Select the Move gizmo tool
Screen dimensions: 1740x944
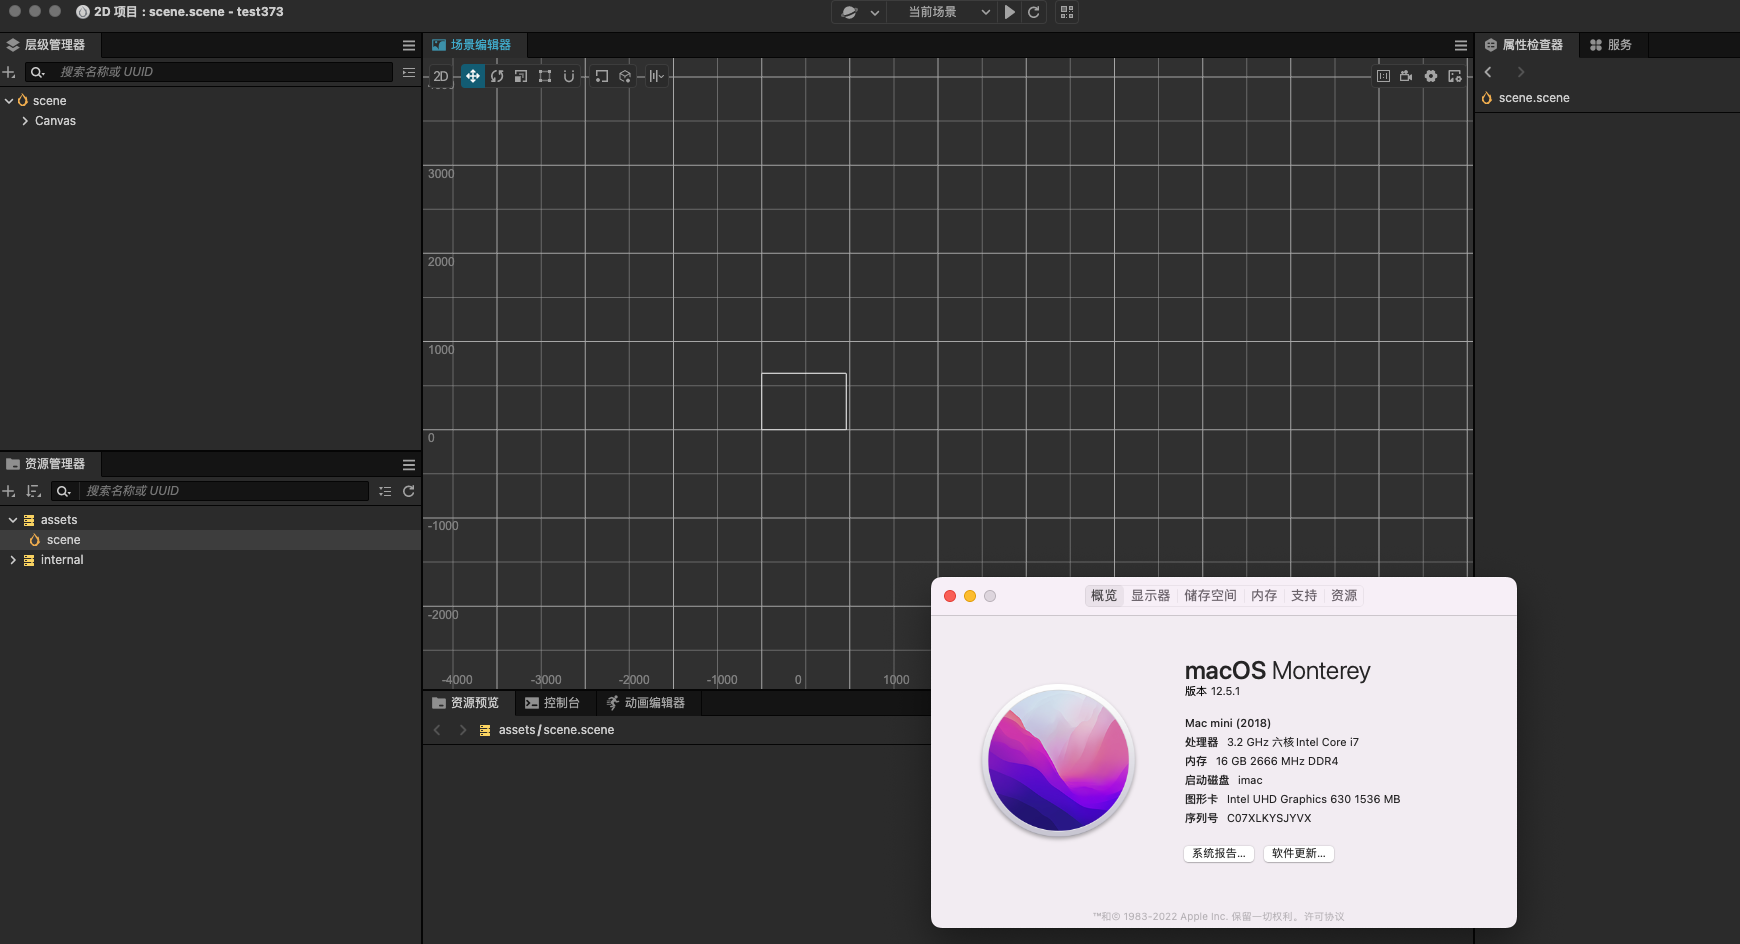pyautogui.click(x=473, y=76)
